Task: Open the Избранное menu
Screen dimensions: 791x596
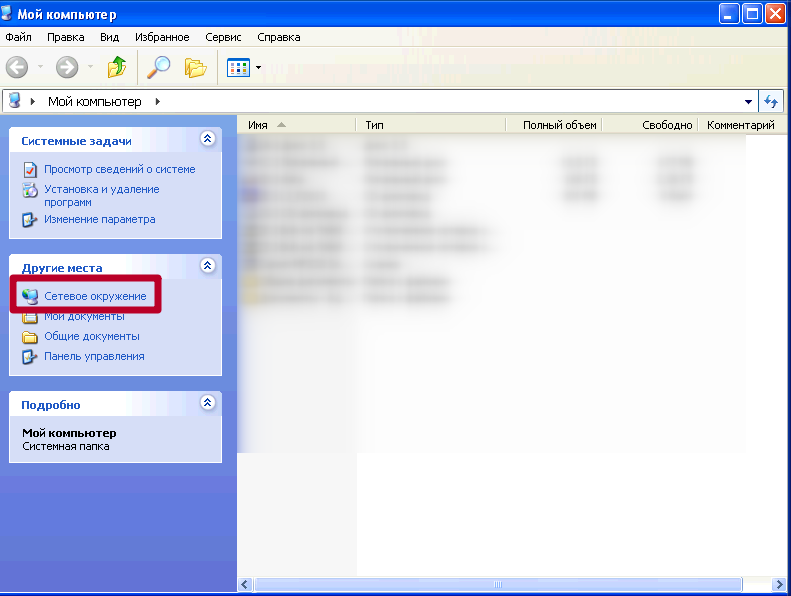Action: 160,37
